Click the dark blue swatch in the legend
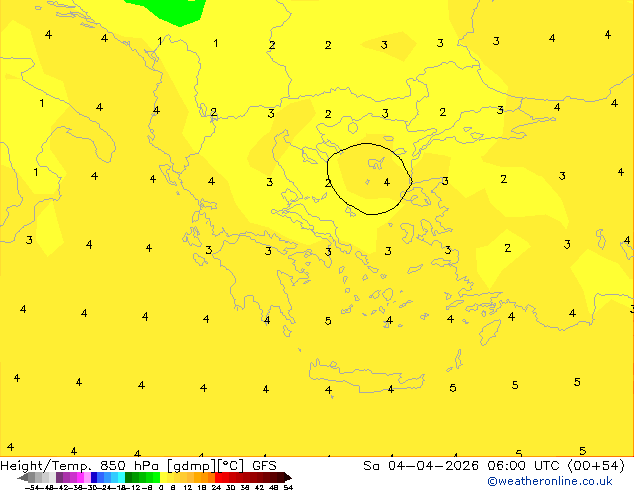 (x=94, y=477)
